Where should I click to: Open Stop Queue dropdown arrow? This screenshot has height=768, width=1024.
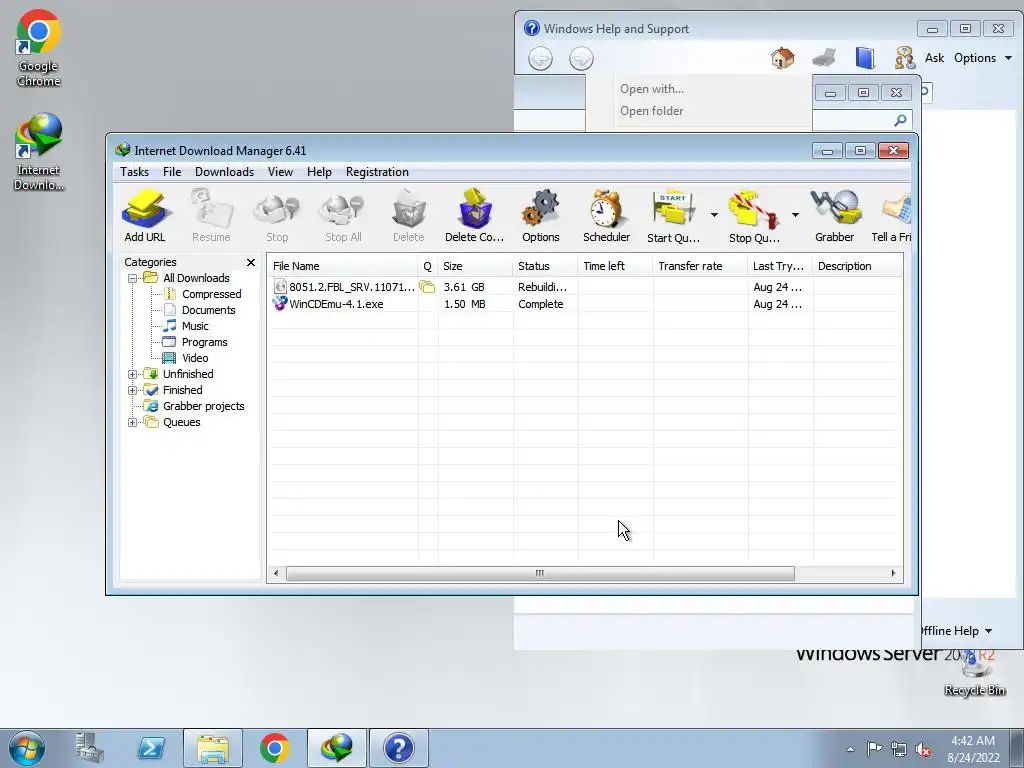795,215
